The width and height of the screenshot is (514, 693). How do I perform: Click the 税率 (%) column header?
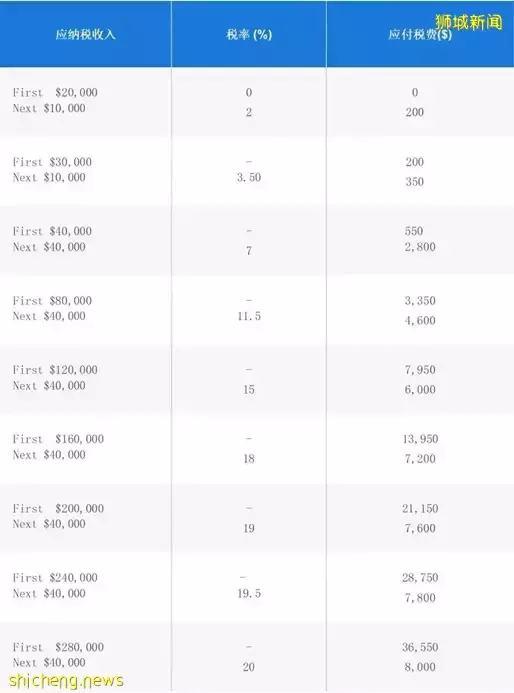click(x=249, y=34)
